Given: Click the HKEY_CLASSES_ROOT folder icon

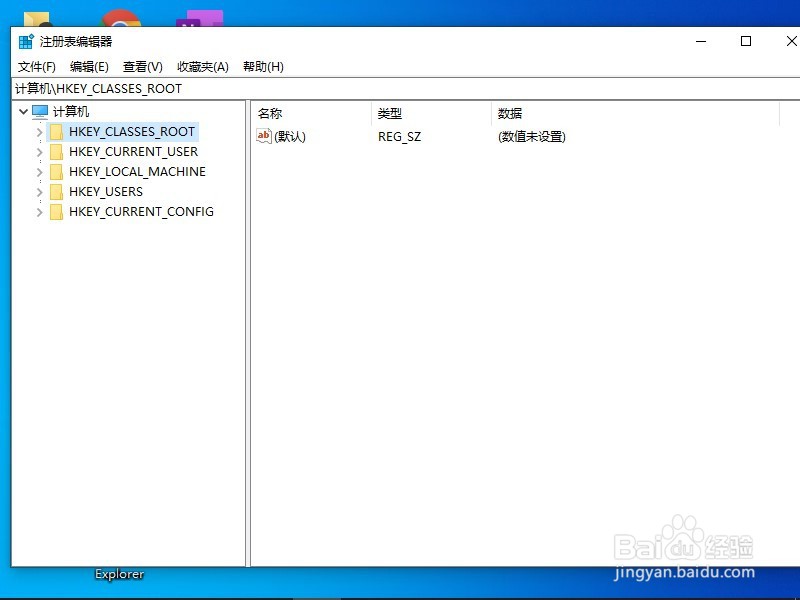Looking at the screenshot, I should point(56,131).
